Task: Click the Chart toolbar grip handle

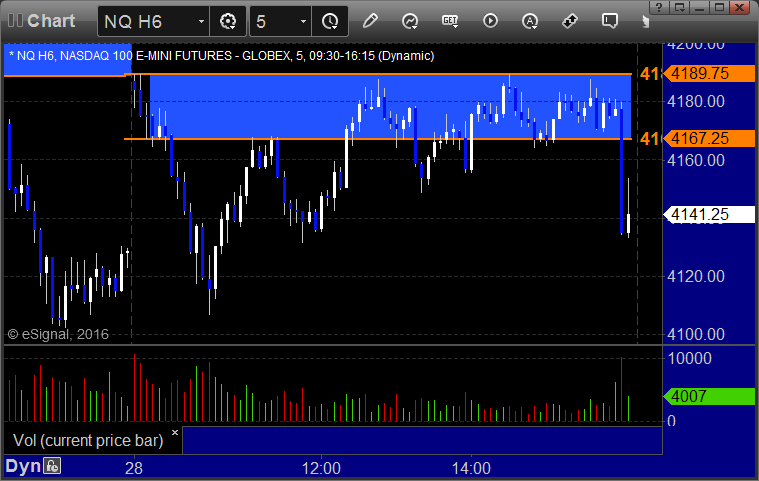Action: pyautogui.click(x=15, y=21)
